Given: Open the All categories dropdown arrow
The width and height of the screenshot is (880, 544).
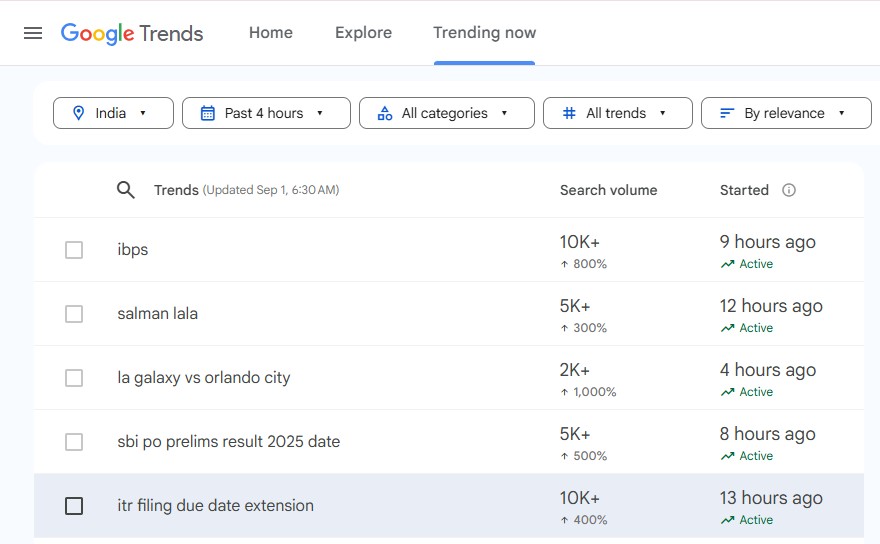Looking at the screenshot, I should 504,113.
